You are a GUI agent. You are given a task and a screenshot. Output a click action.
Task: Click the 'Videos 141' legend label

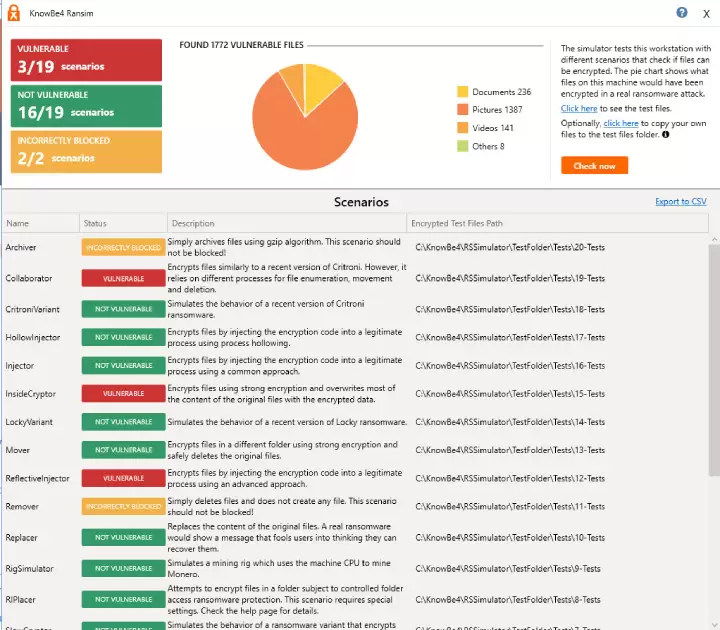(x=493, y=128)
